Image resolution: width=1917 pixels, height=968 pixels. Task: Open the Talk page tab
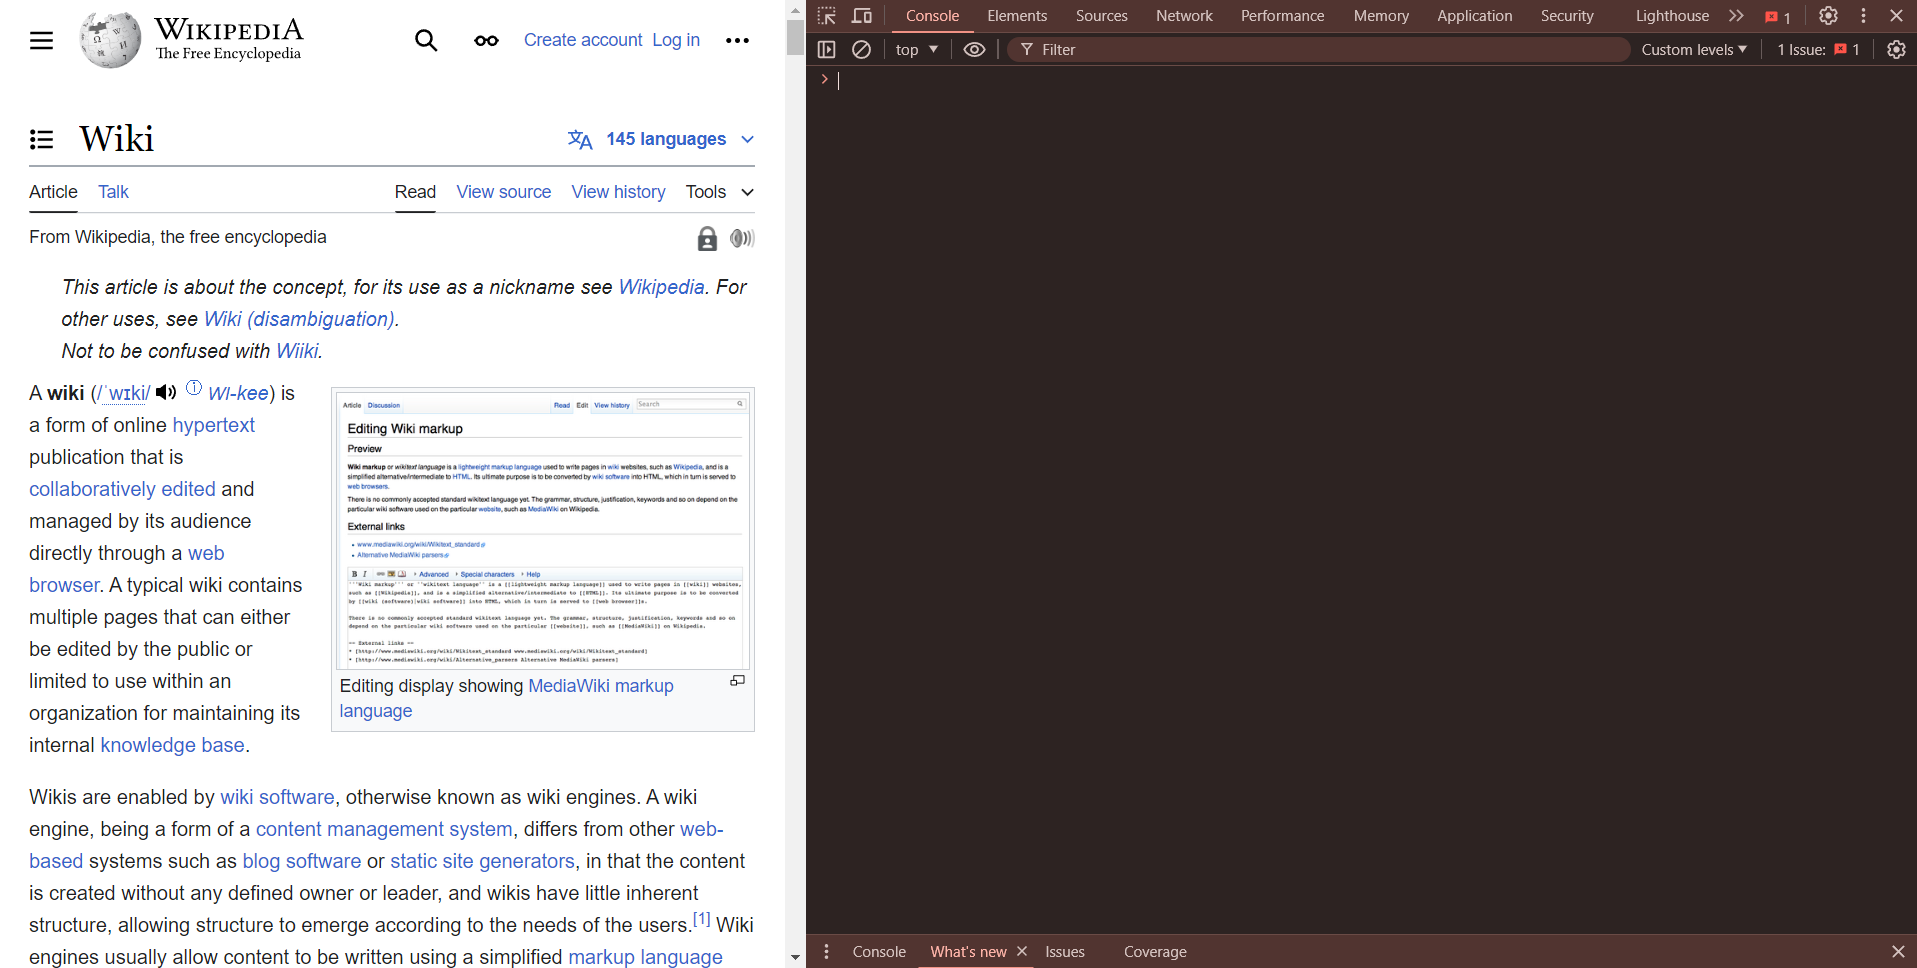coord(113,192)
